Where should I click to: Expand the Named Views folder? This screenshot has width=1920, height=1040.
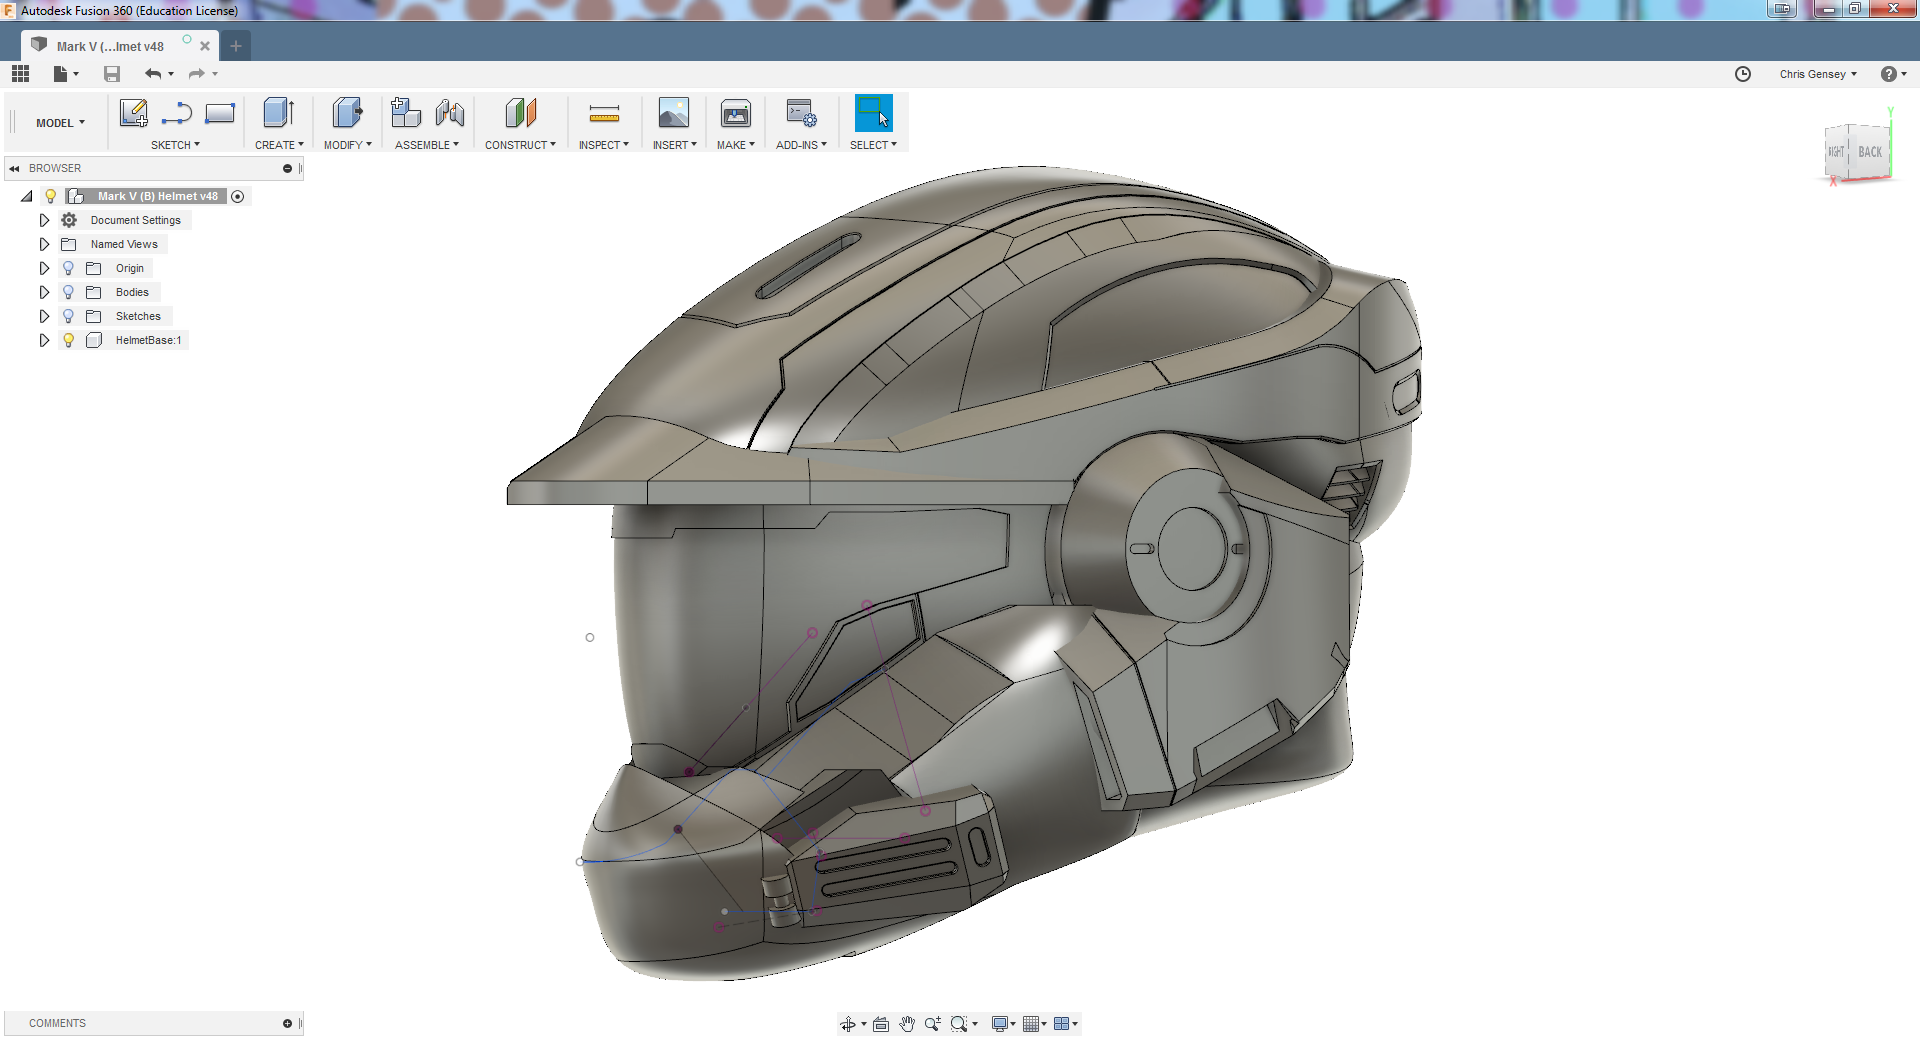[44, 244]
